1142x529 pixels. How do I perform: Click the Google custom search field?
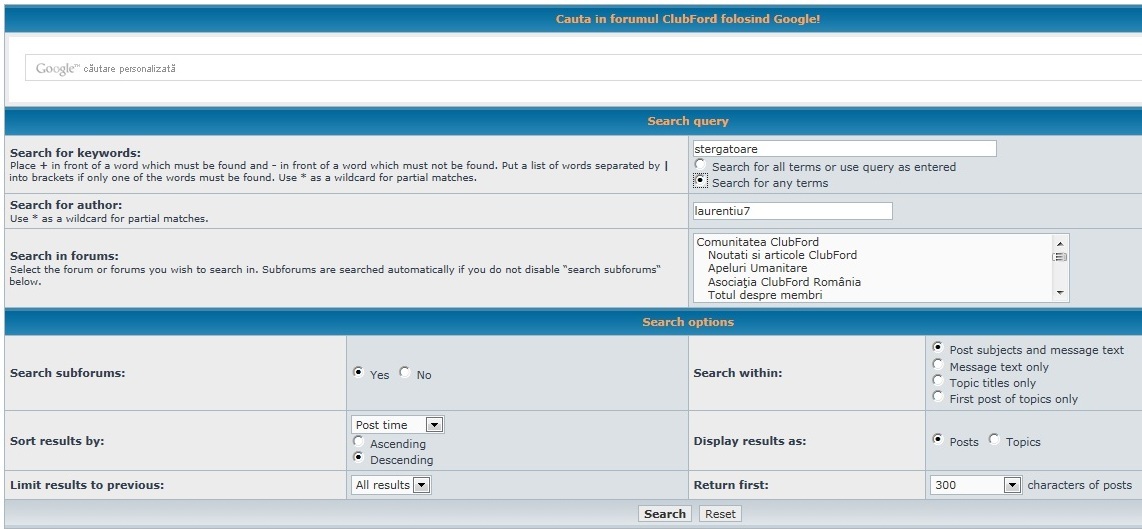click(x=580, y=68)
